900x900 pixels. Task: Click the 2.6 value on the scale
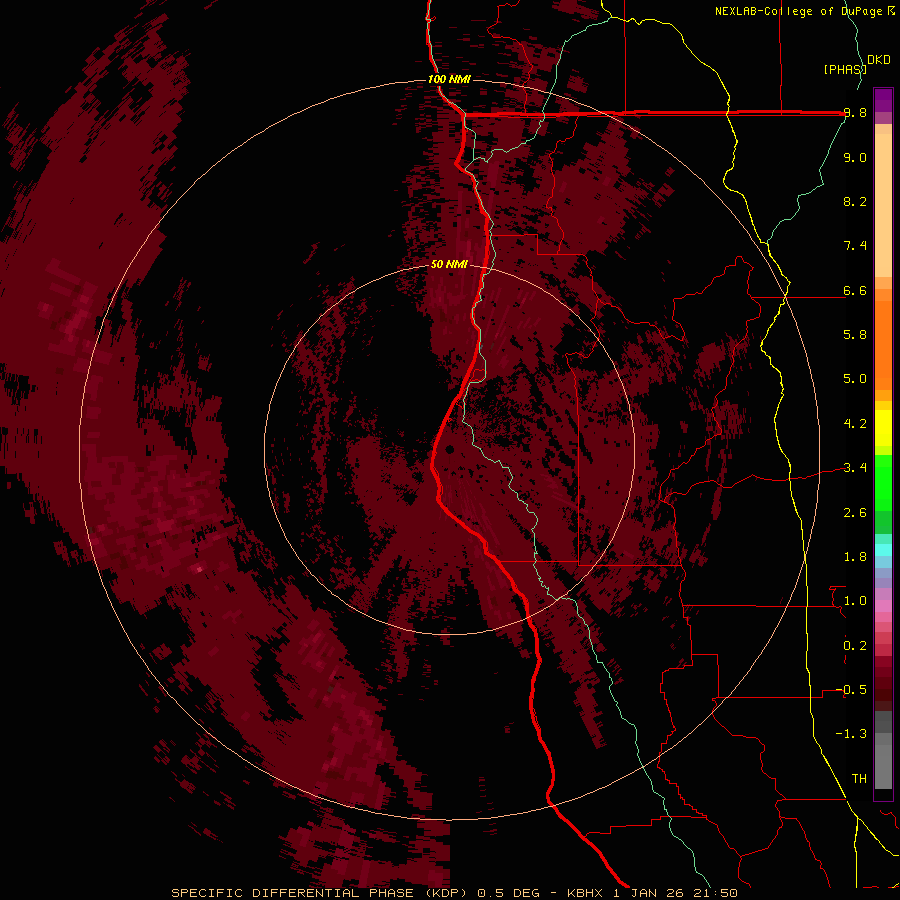855,512
